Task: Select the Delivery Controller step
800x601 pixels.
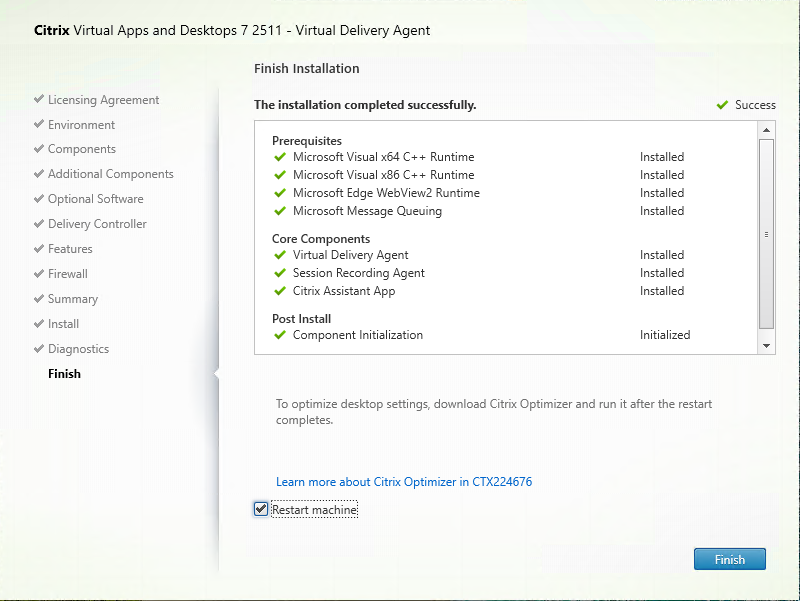Action: coord(97,224)
